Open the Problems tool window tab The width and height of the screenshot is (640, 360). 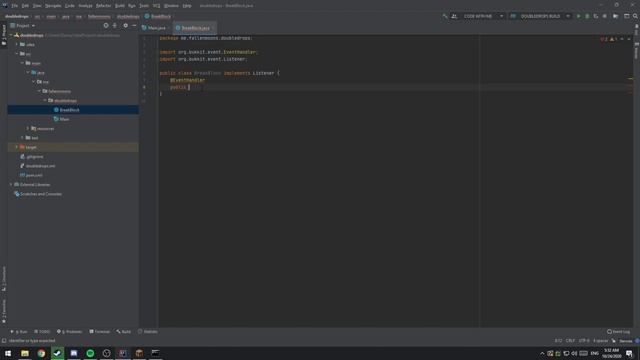[69, 331]
